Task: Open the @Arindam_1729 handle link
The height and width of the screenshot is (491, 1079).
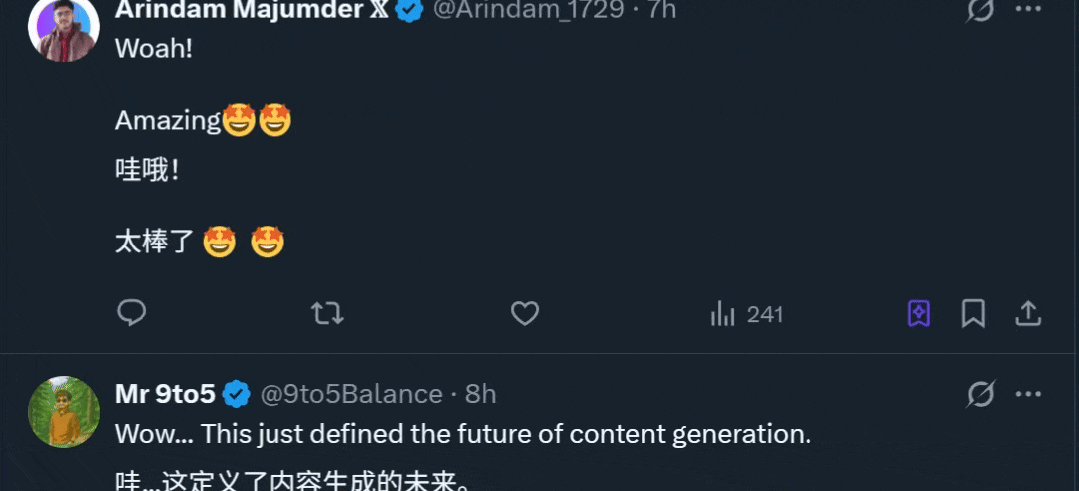Action: (528, 9)
